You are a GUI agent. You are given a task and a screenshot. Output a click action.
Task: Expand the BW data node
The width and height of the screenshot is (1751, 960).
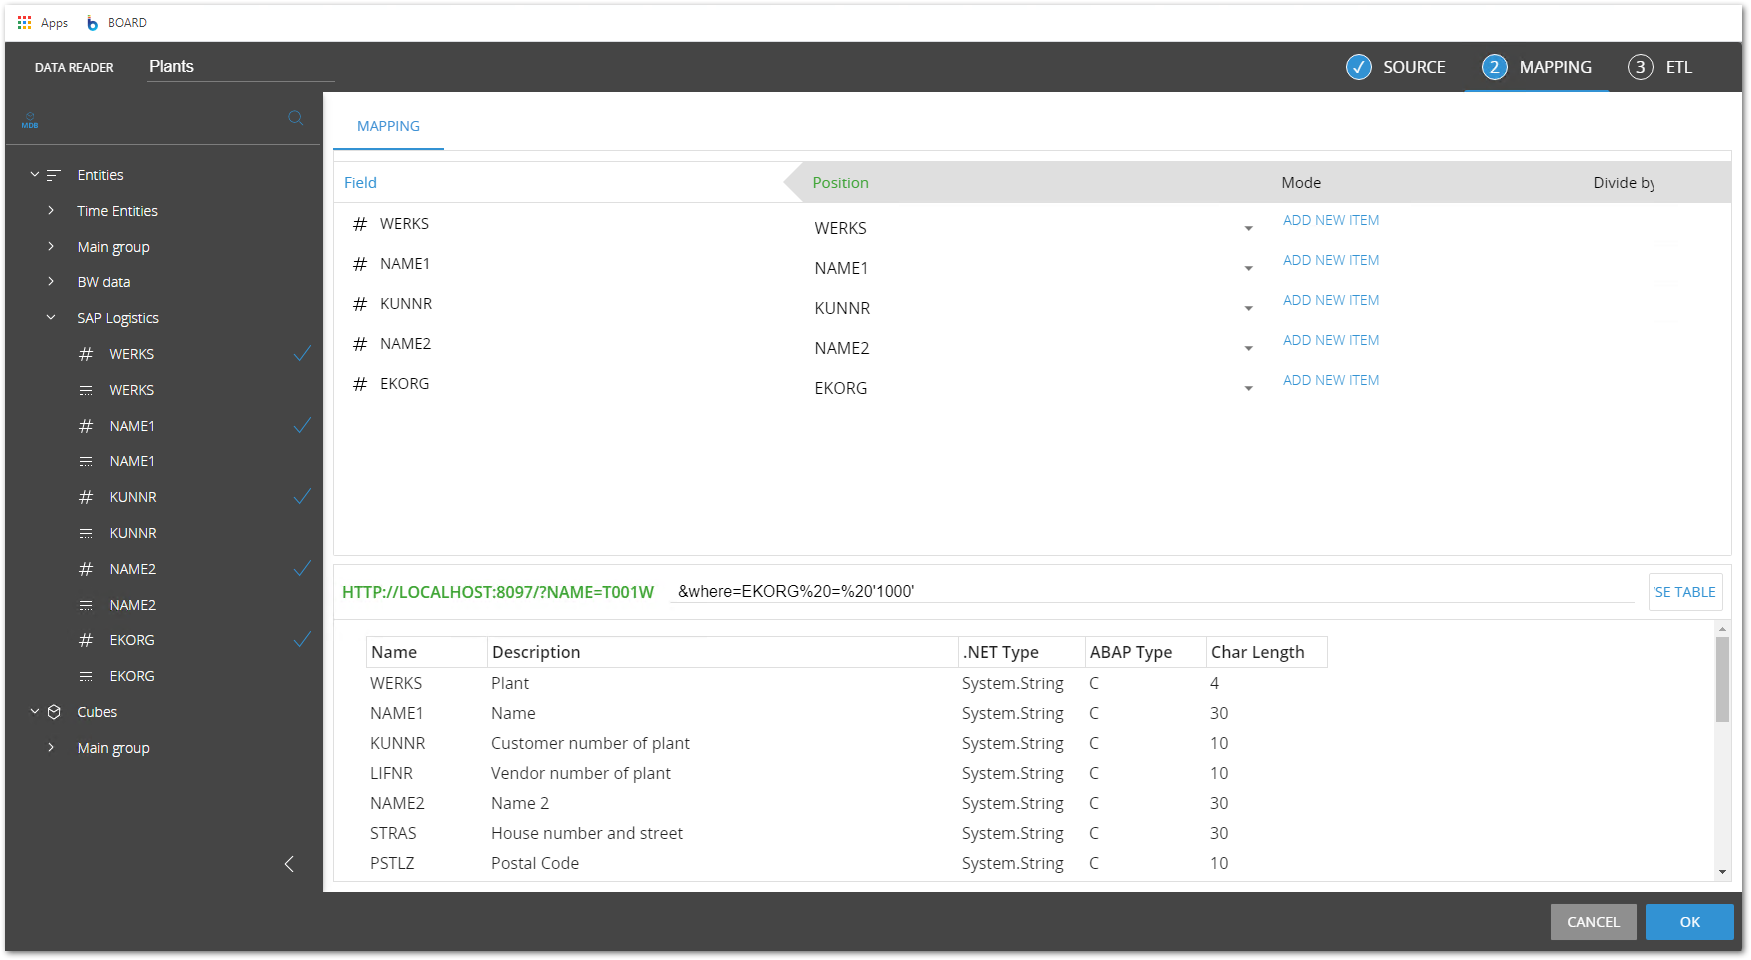[x=51, y=282]
